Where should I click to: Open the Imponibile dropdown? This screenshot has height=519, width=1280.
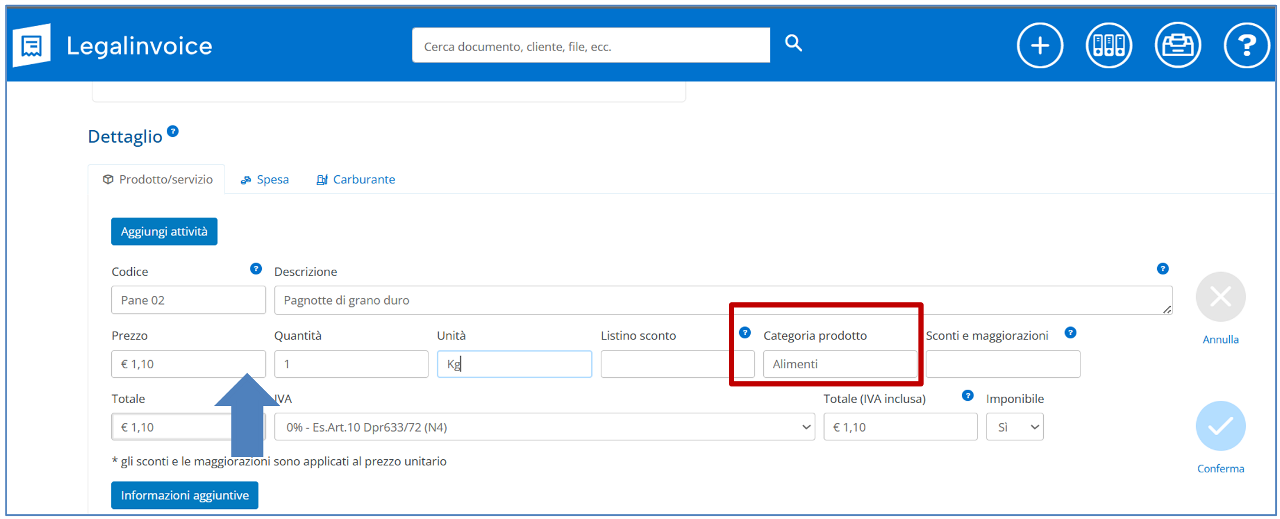pyautogui.click(x=1014, y=427)
